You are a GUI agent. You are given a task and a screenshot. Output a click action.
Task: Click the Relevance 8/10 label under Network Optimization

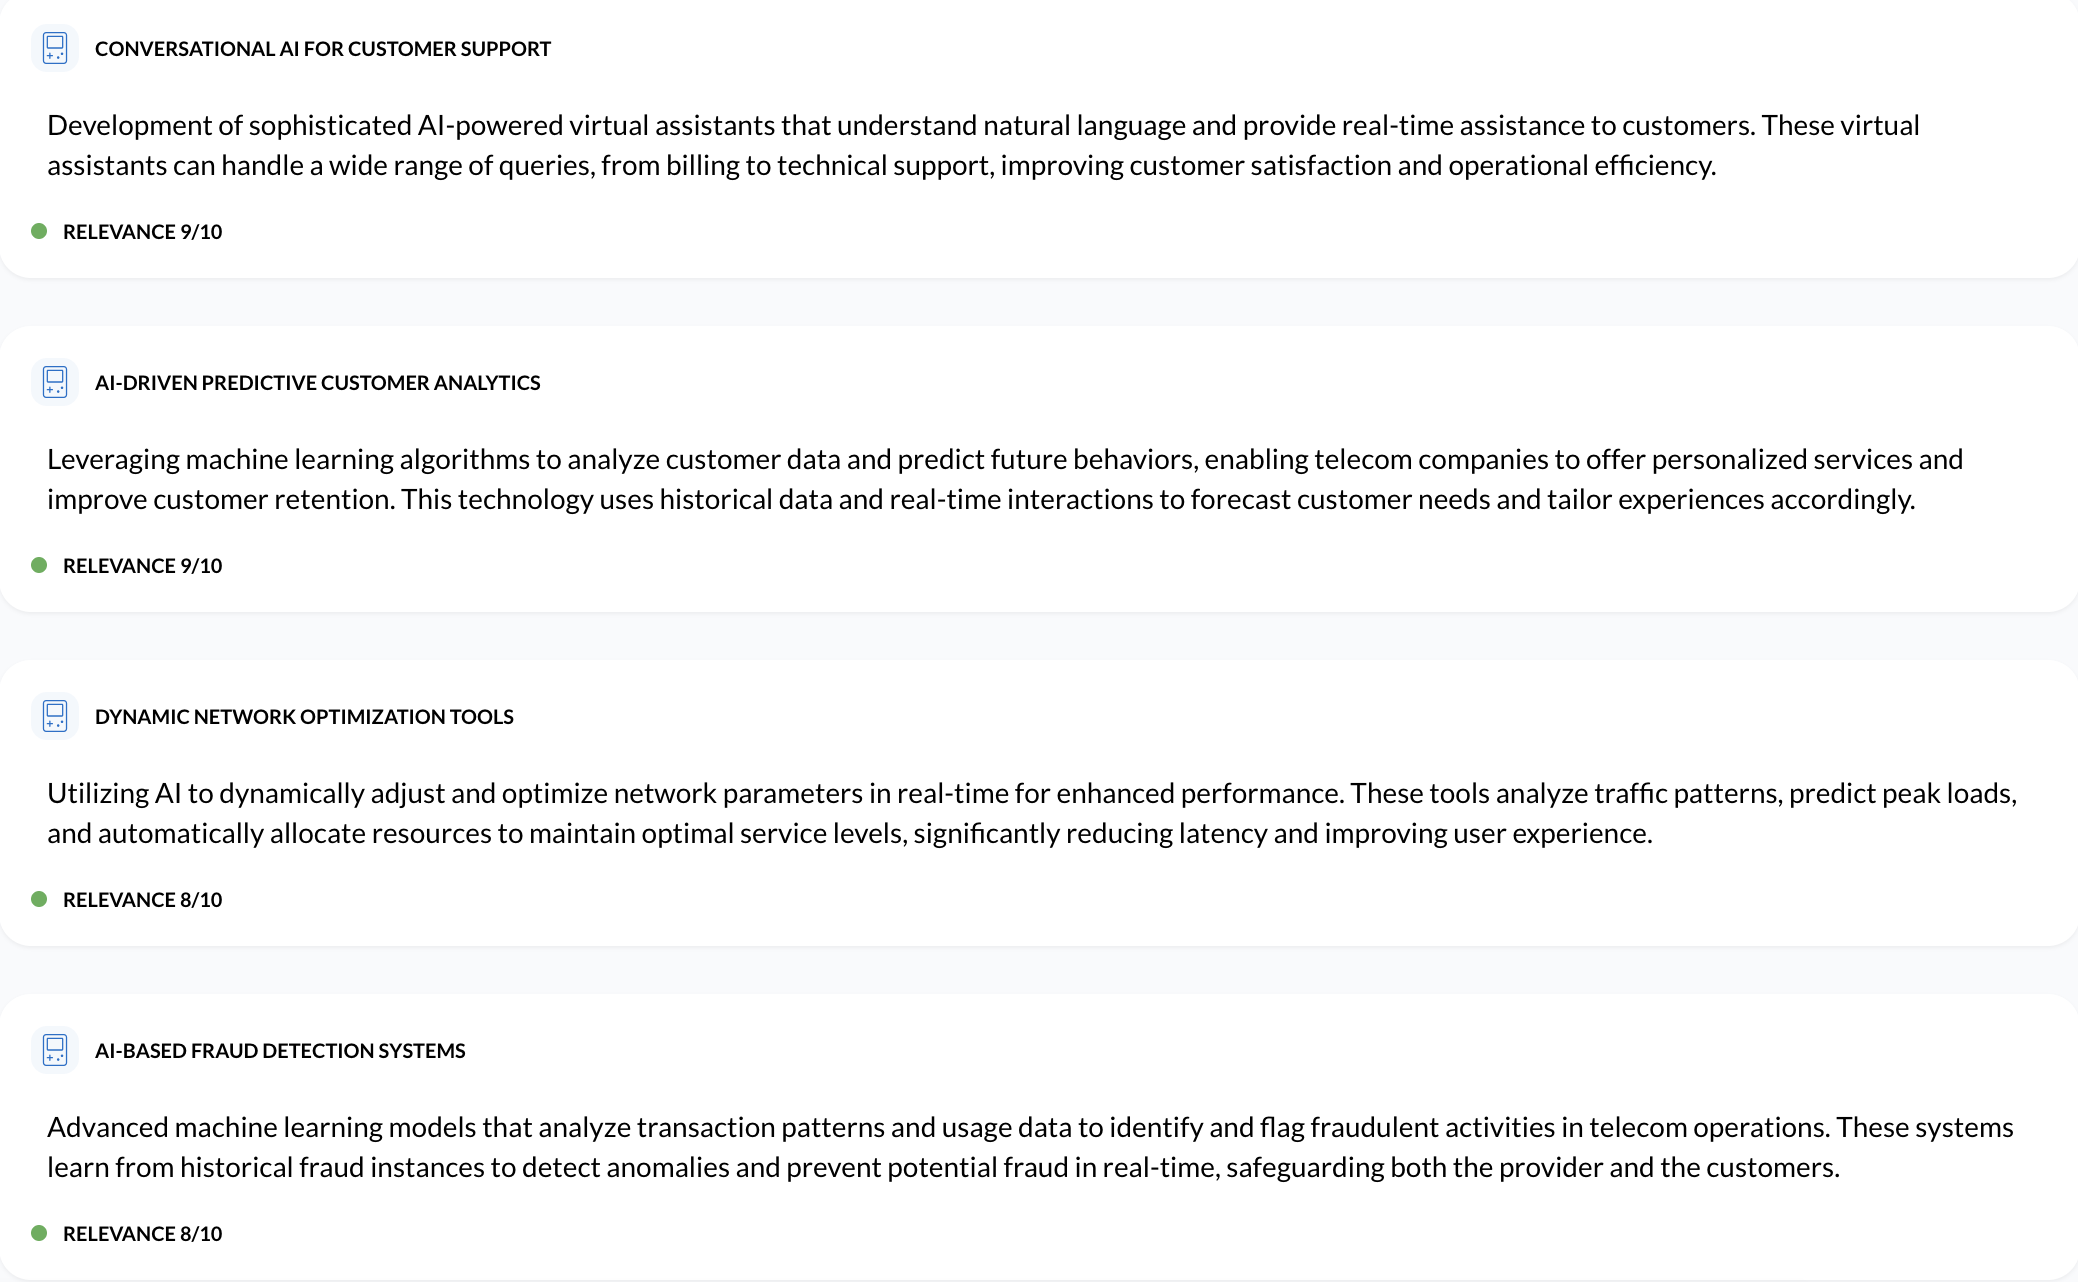pos(142,900)
